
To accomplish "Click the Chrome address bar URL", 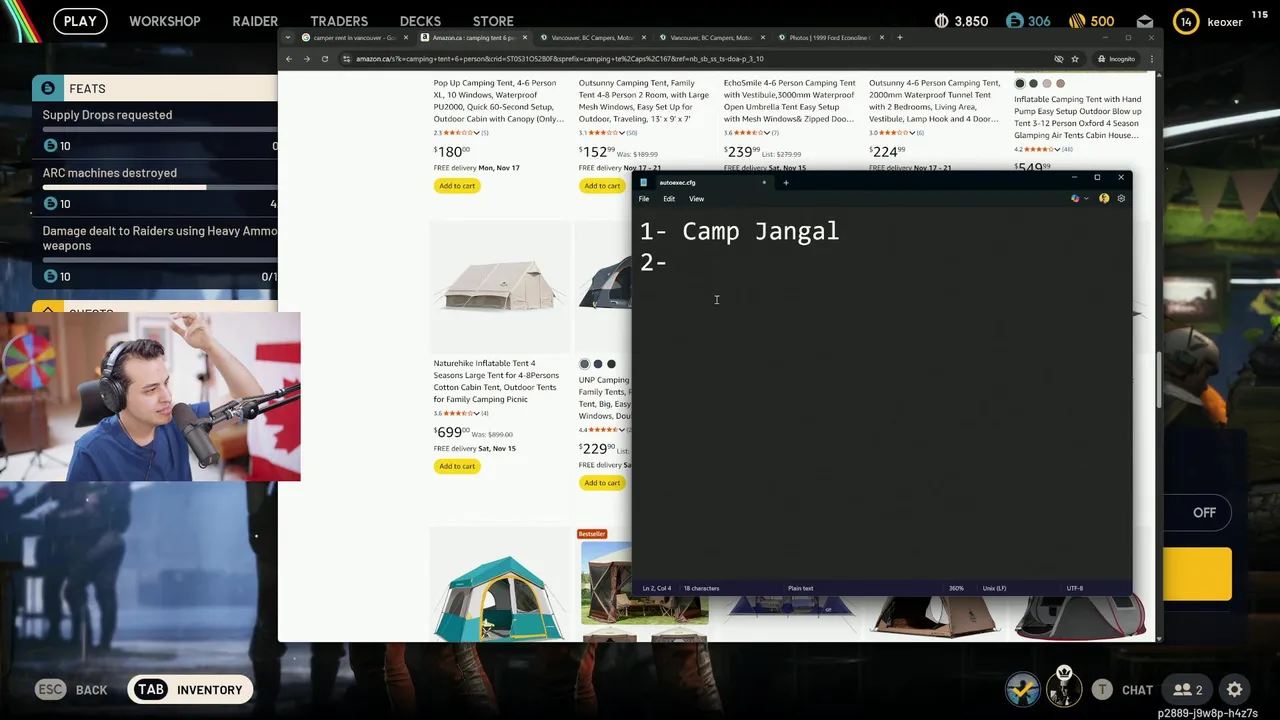I will (x=560, y=59).
